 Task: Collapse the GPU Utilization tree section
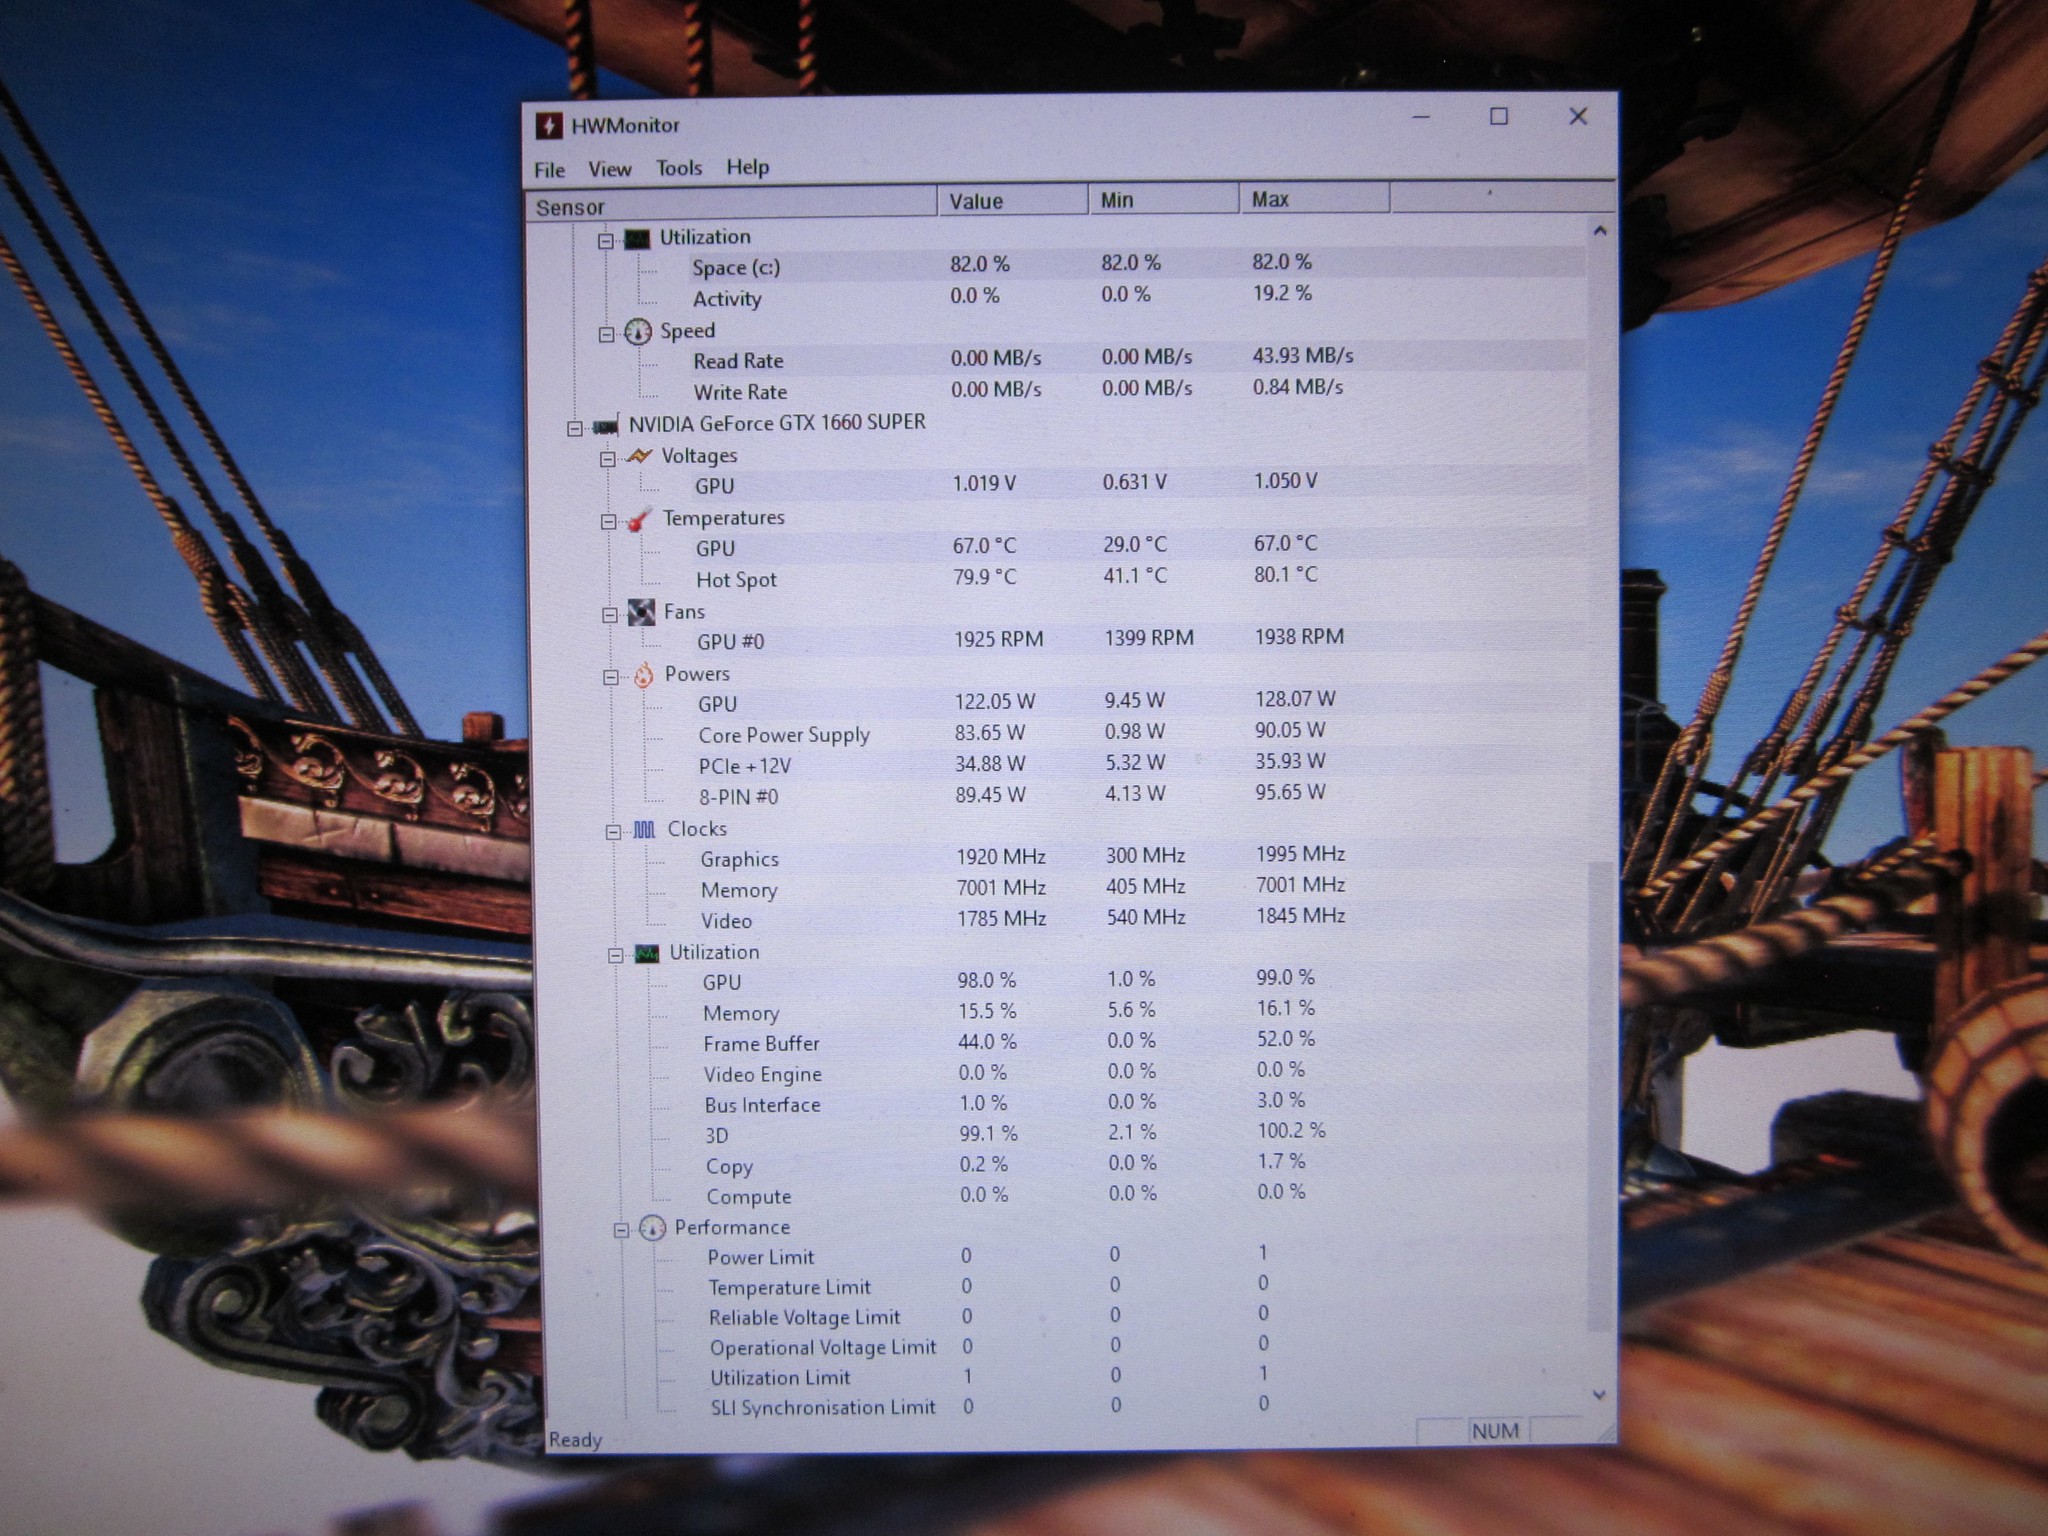coord(615,955)
